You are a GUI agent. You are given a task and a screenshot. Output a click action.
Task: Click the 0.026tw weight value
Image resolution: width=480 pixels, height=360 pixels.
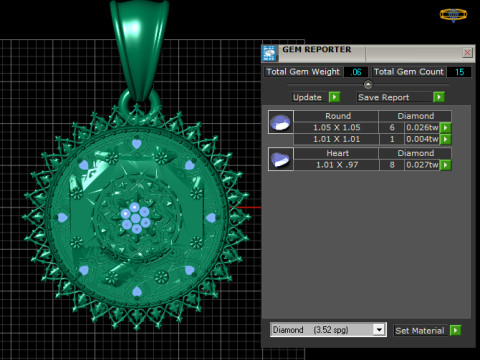tap(422, 127)
